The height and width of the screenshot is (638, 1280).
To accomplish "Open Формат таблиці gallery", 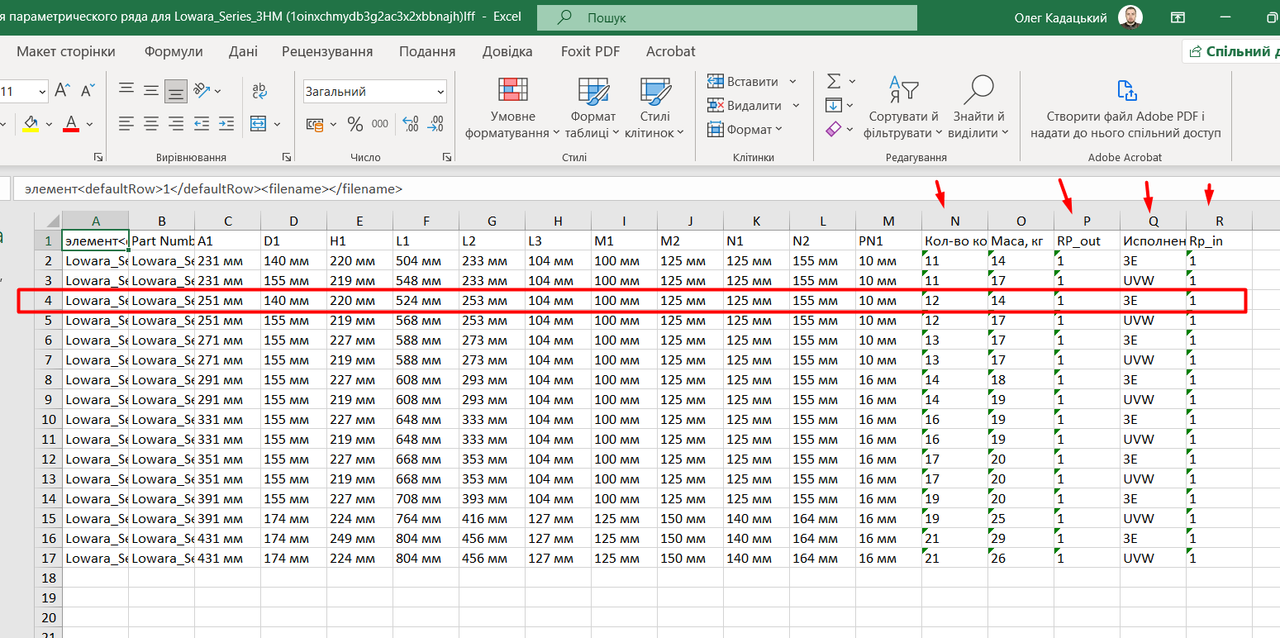I will pyautogui.click(x=593, y=108).
